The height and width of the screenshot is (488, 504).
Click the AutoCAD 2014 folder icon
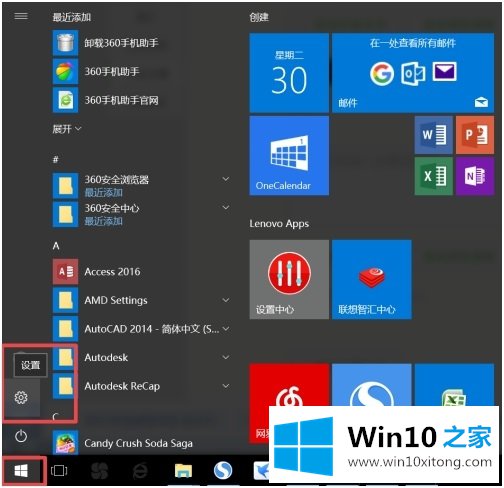65,329
